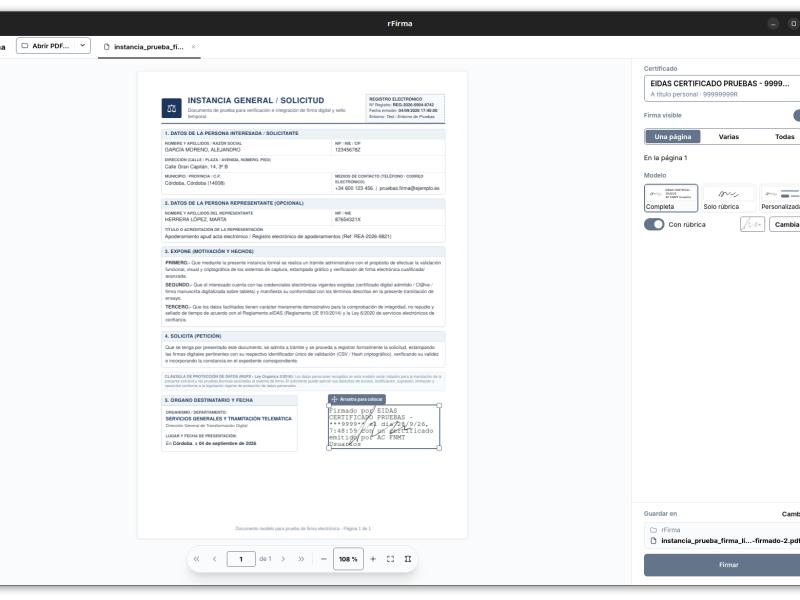Toggle the Con rúbrica switch
The height and width of the screenshot is (600, 800).
[x=654, y=224]
